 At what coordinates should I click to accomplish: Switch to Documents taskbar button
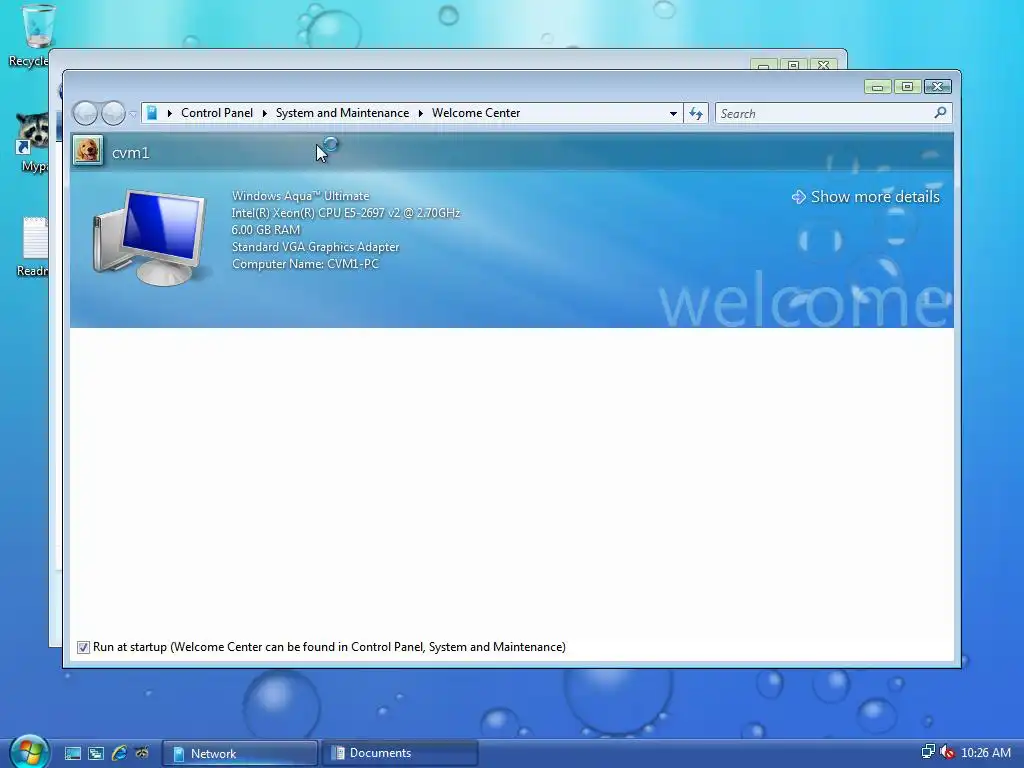400,753
